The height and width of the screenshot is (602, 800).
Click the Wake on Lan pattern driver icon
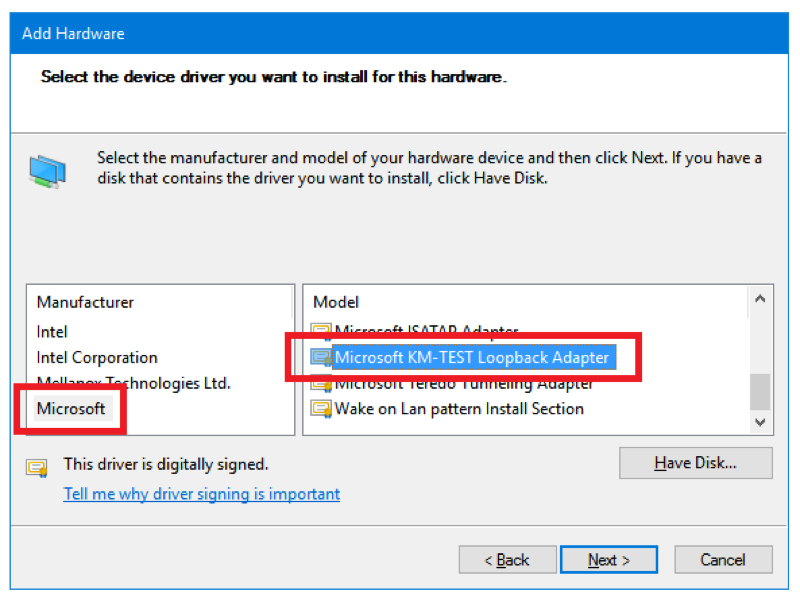coord(321,409)
